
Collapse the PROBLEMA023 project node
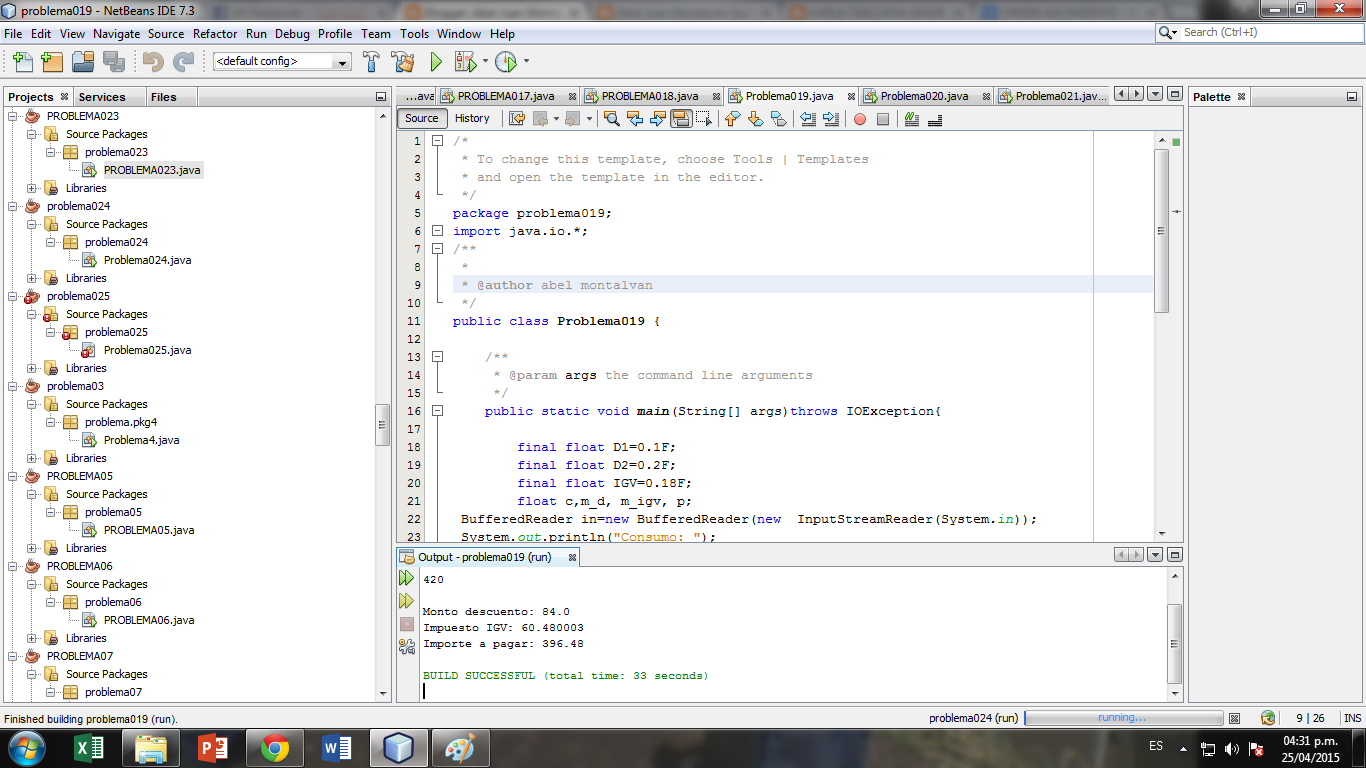13,116
